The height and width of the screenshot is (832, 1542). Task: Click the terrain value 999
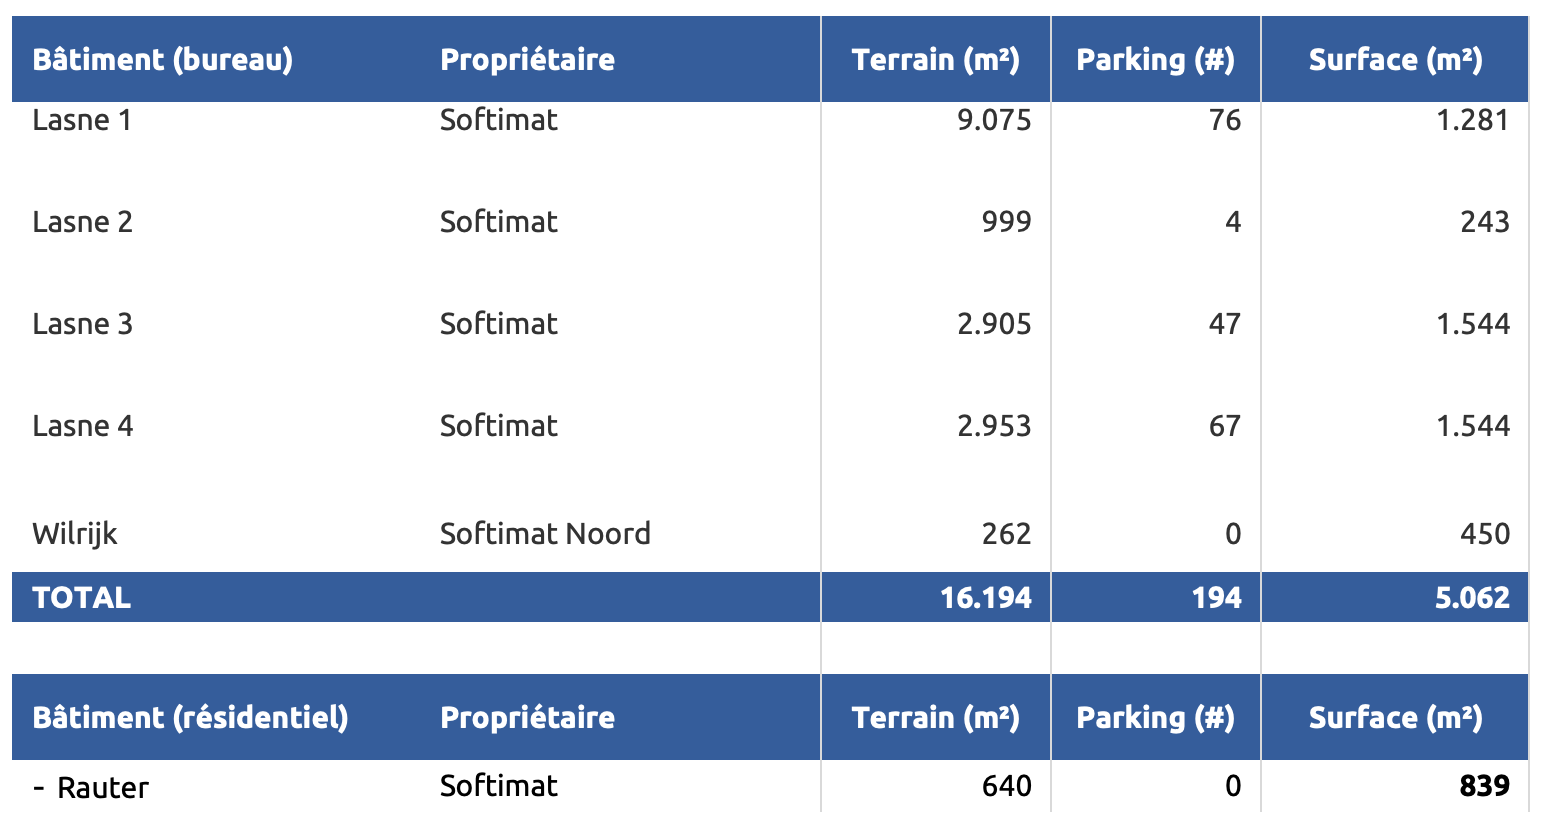click(x=1006, y=222)
